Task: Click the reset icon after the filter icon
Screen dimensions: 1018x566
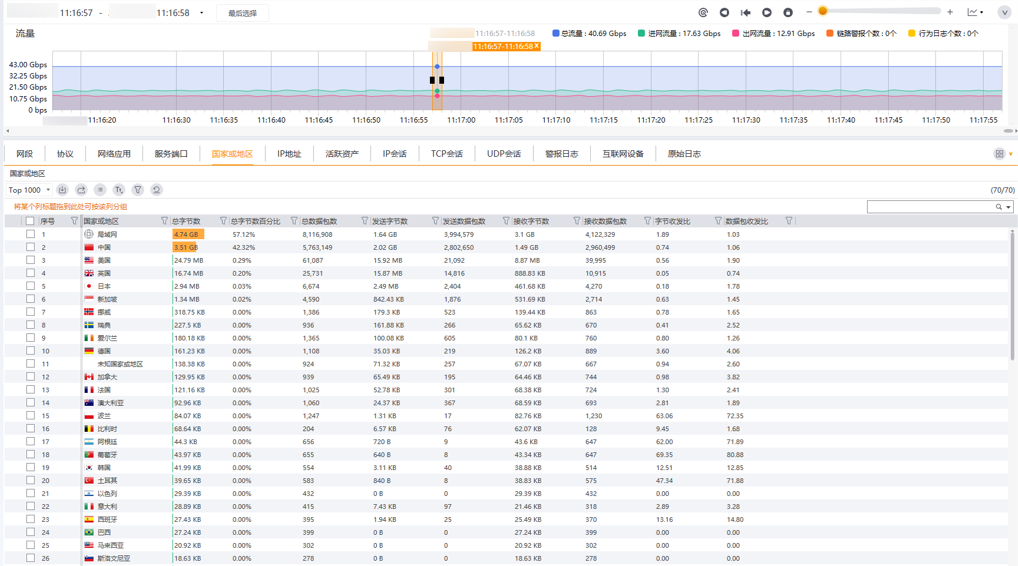Action: (x=157, y=190)
